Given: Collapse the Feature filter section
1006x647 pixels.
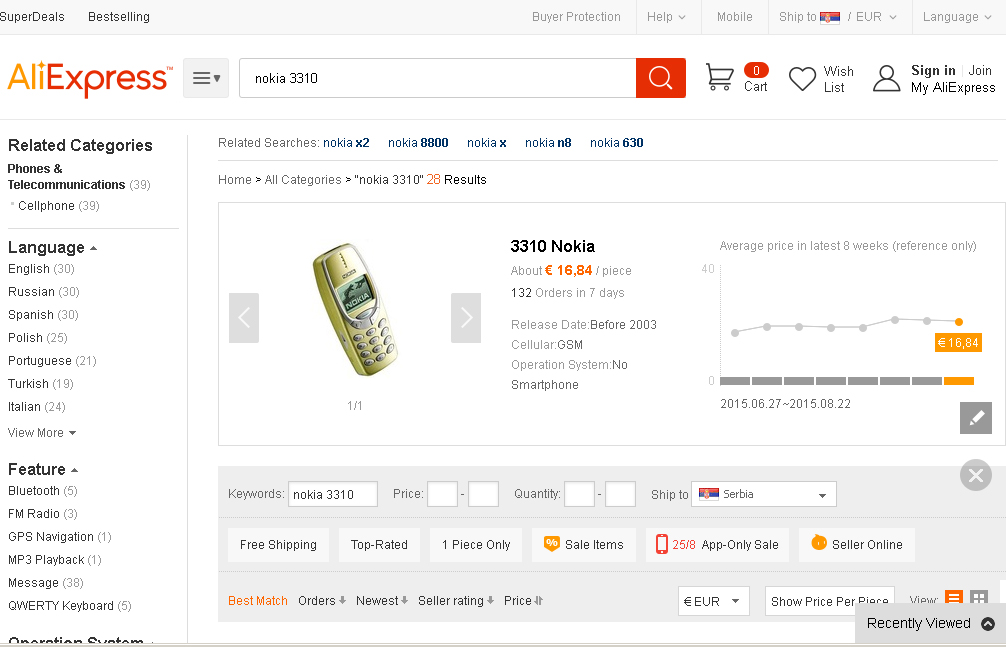Looking at the screenshot, I should tap(43, 470).
